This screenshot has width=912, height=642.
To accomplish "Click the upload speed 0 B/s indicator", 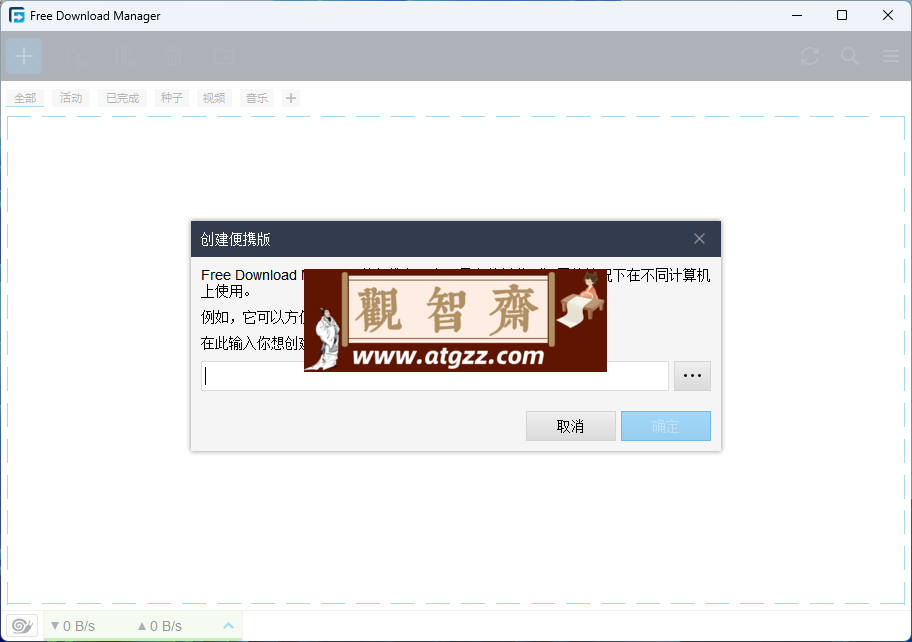I will (159, 626).
